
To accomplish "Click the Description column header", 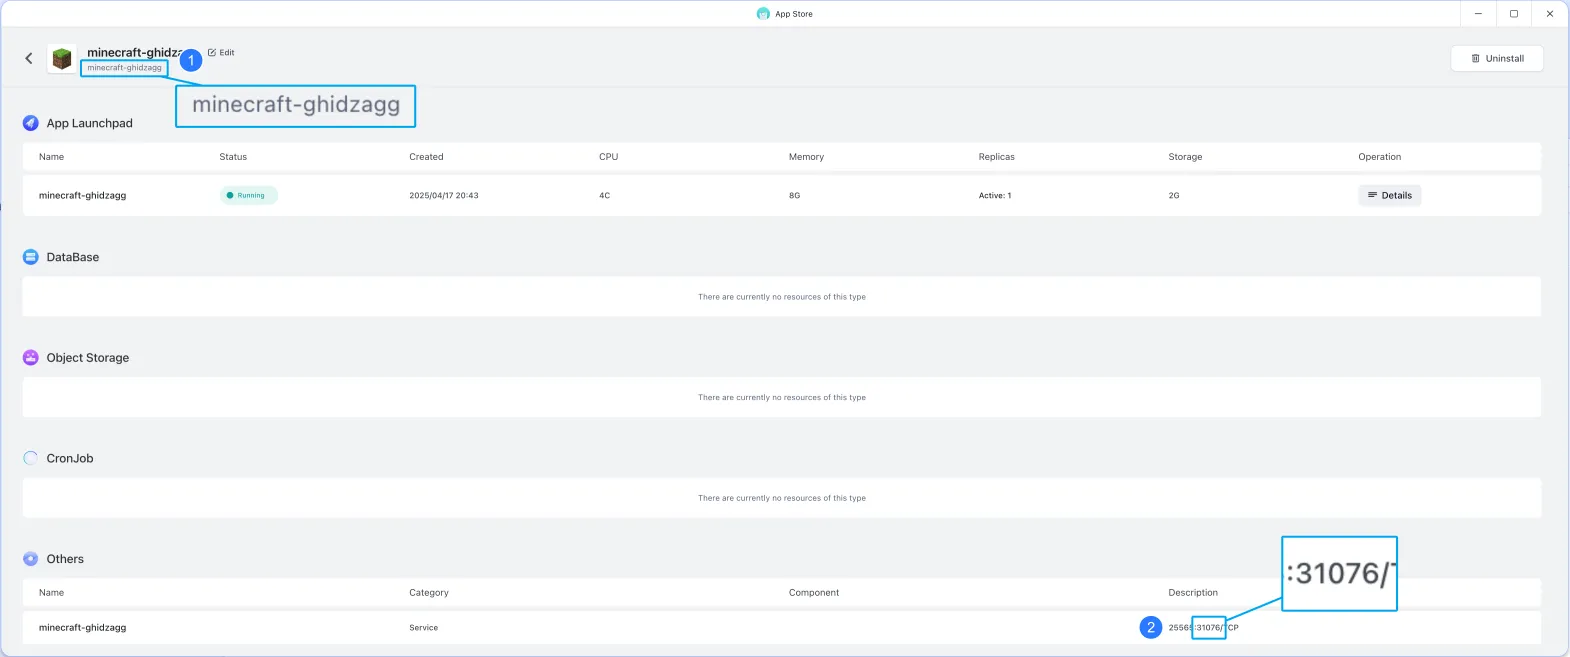I will click(x=1193, y=593).
